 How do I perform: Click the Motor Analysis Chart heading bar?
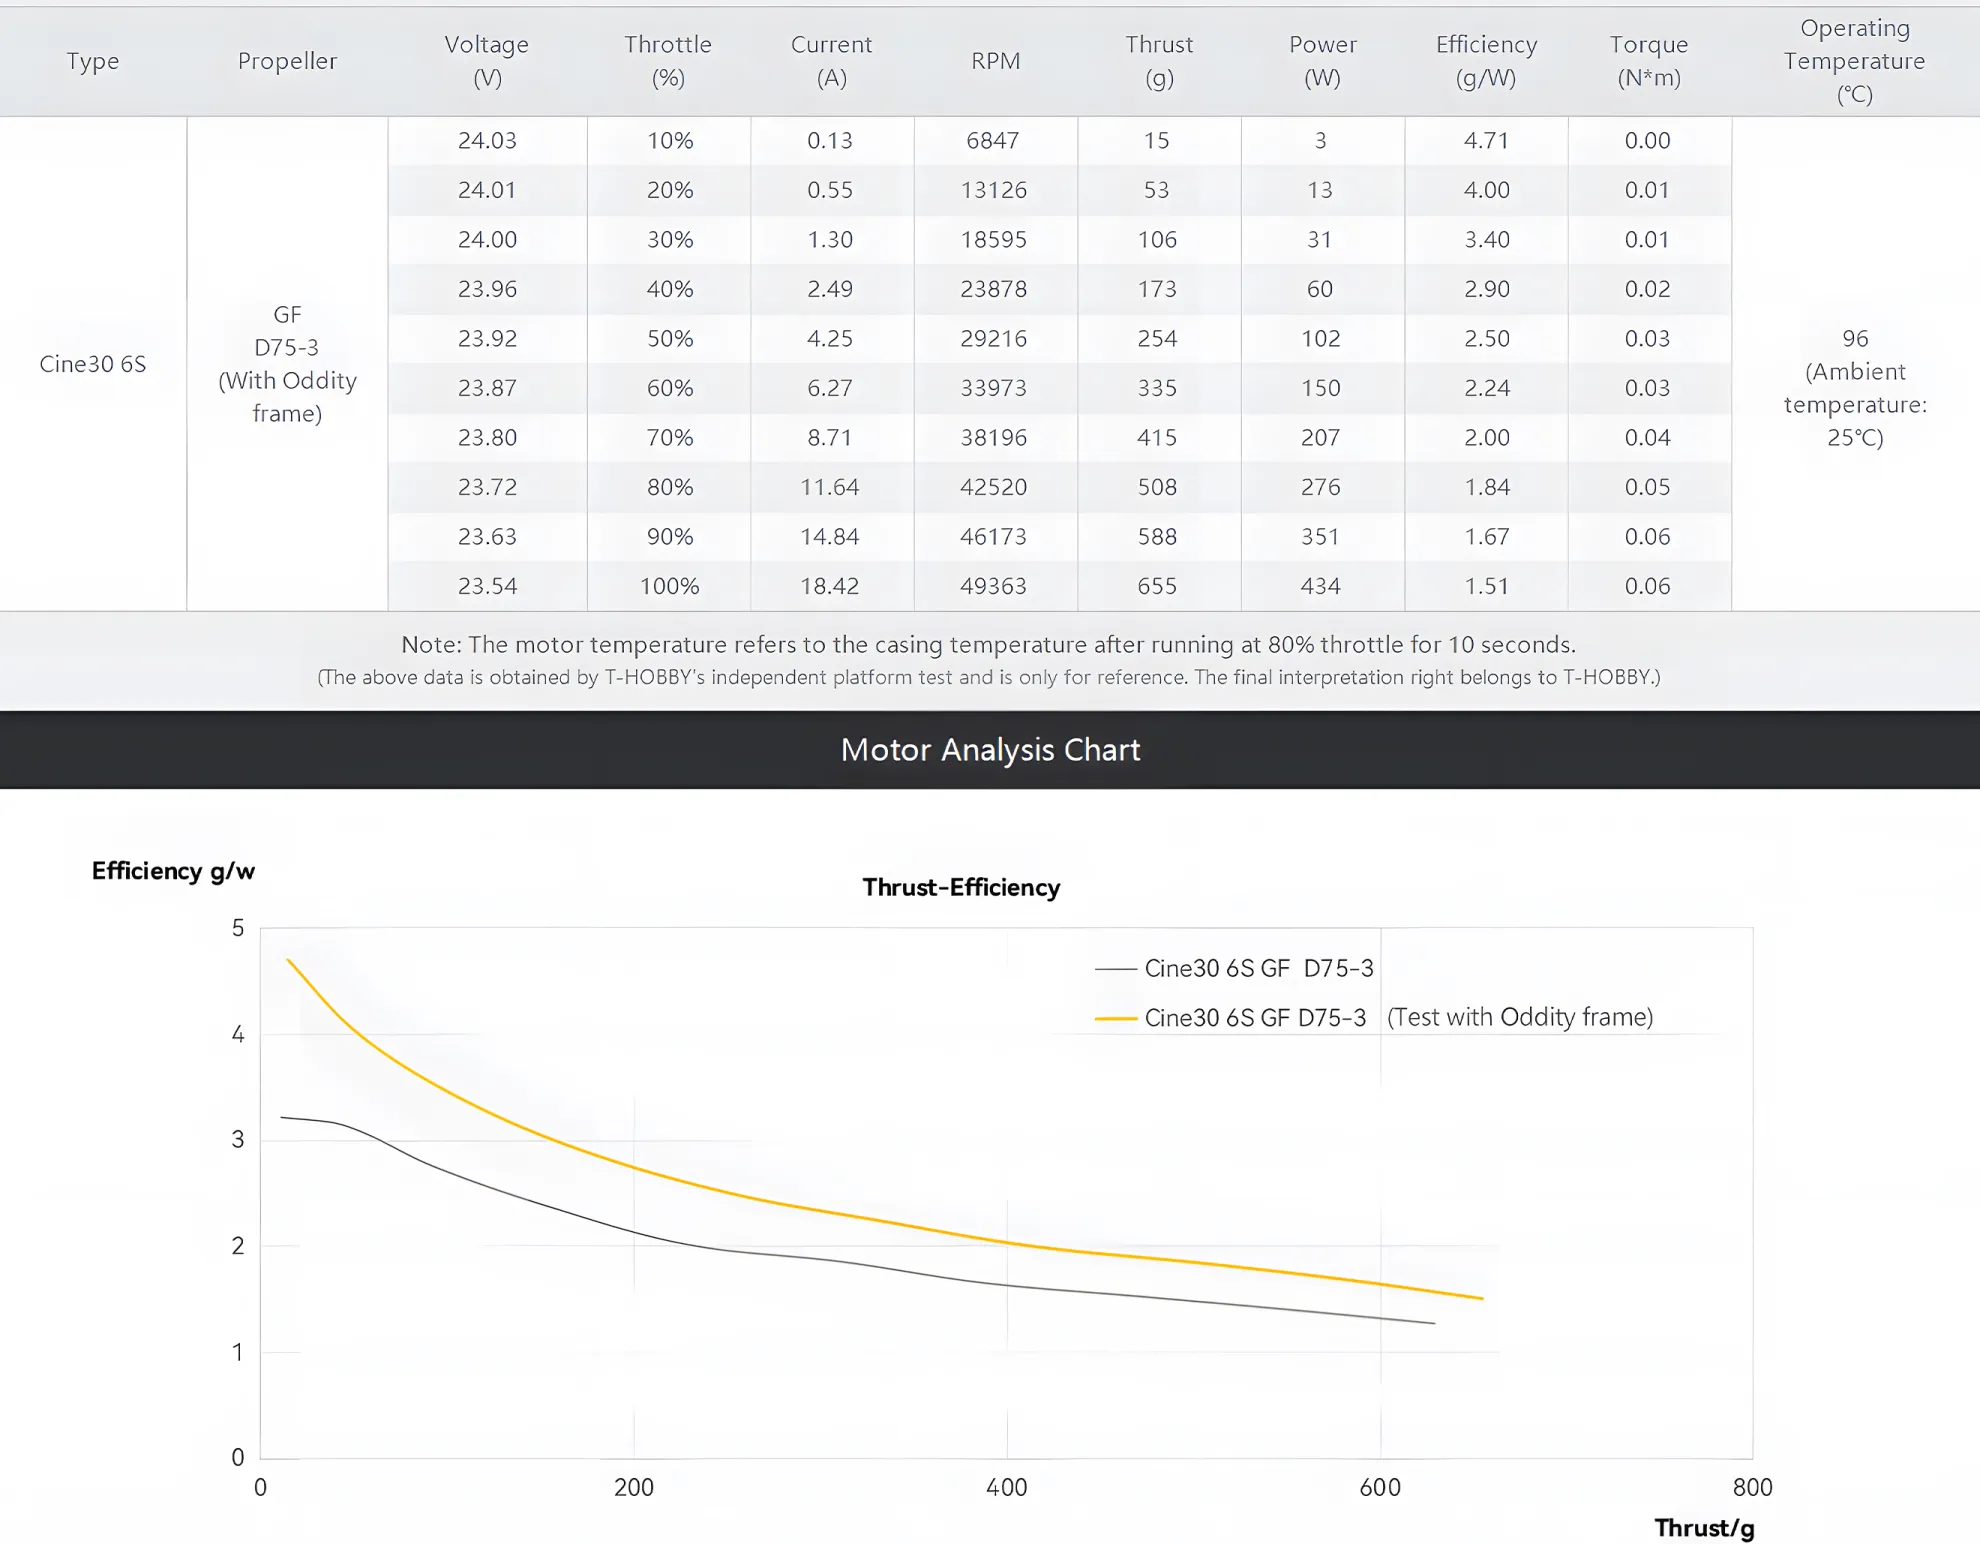pyautogui.click(x=990, y=750)
